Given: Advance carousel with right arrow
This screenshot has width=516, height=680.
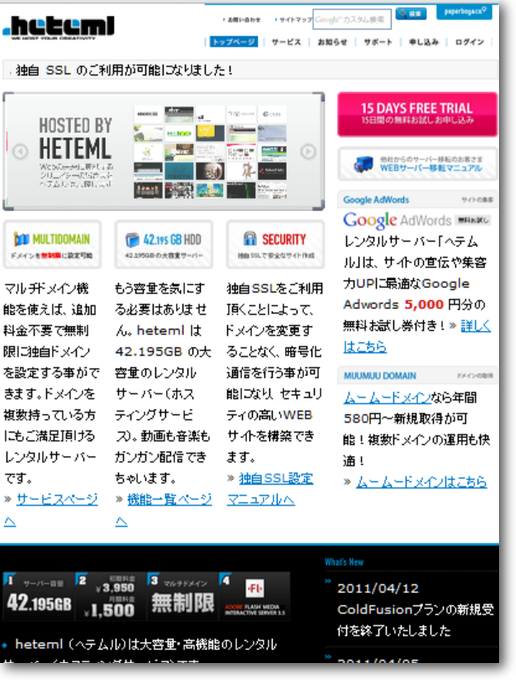Looking at the screenshot, I should click(x=308, y=151).
